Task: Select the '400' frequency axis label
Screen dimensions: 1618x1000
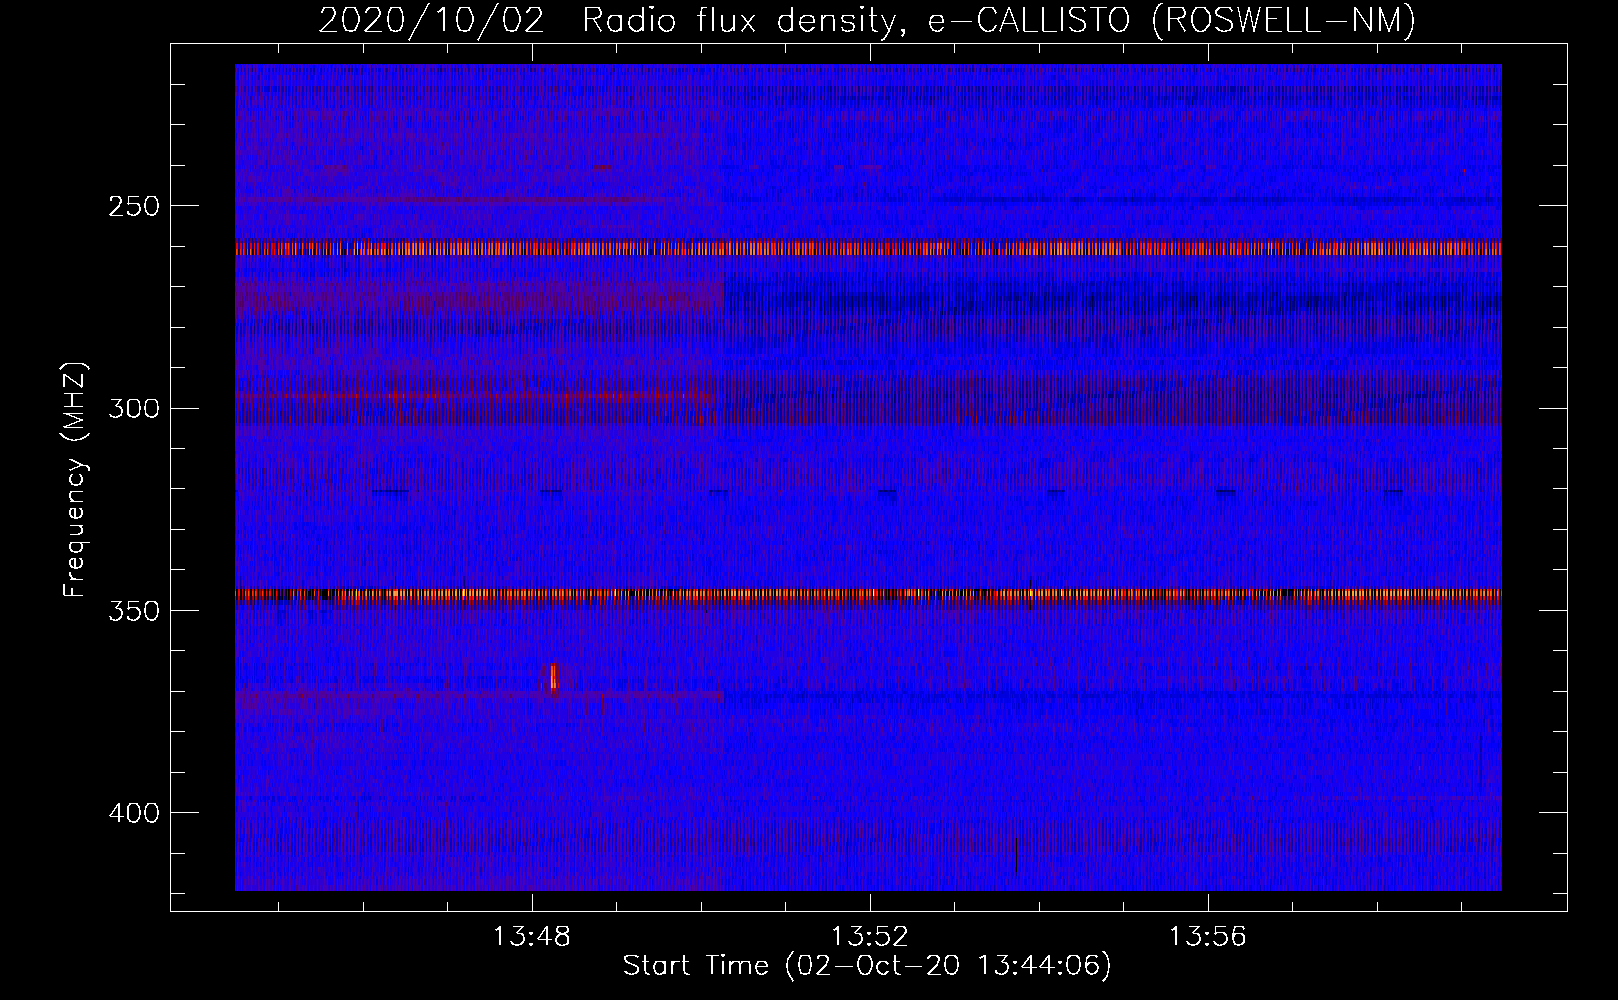Action: [132, 812]
